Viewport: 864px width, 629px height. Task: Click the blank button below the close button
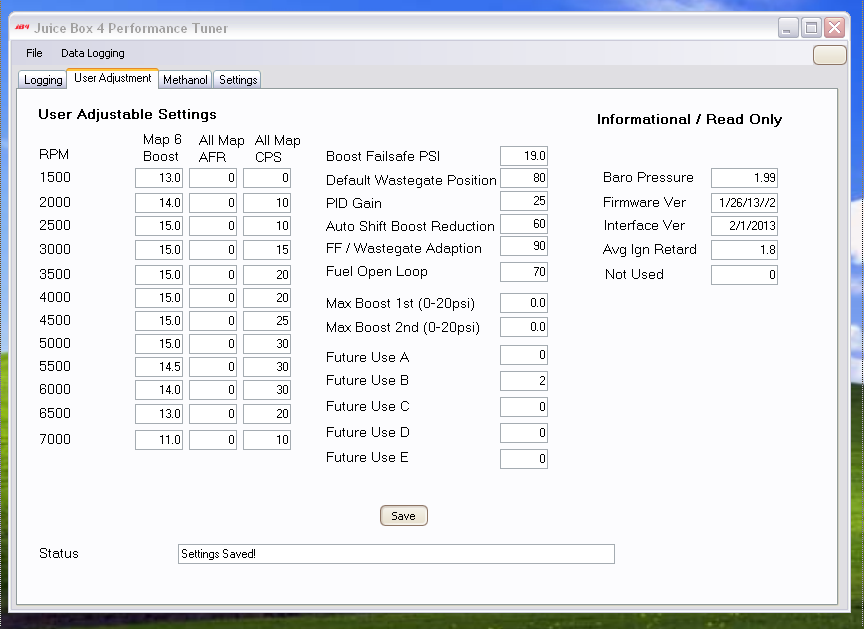click(829, 55)
